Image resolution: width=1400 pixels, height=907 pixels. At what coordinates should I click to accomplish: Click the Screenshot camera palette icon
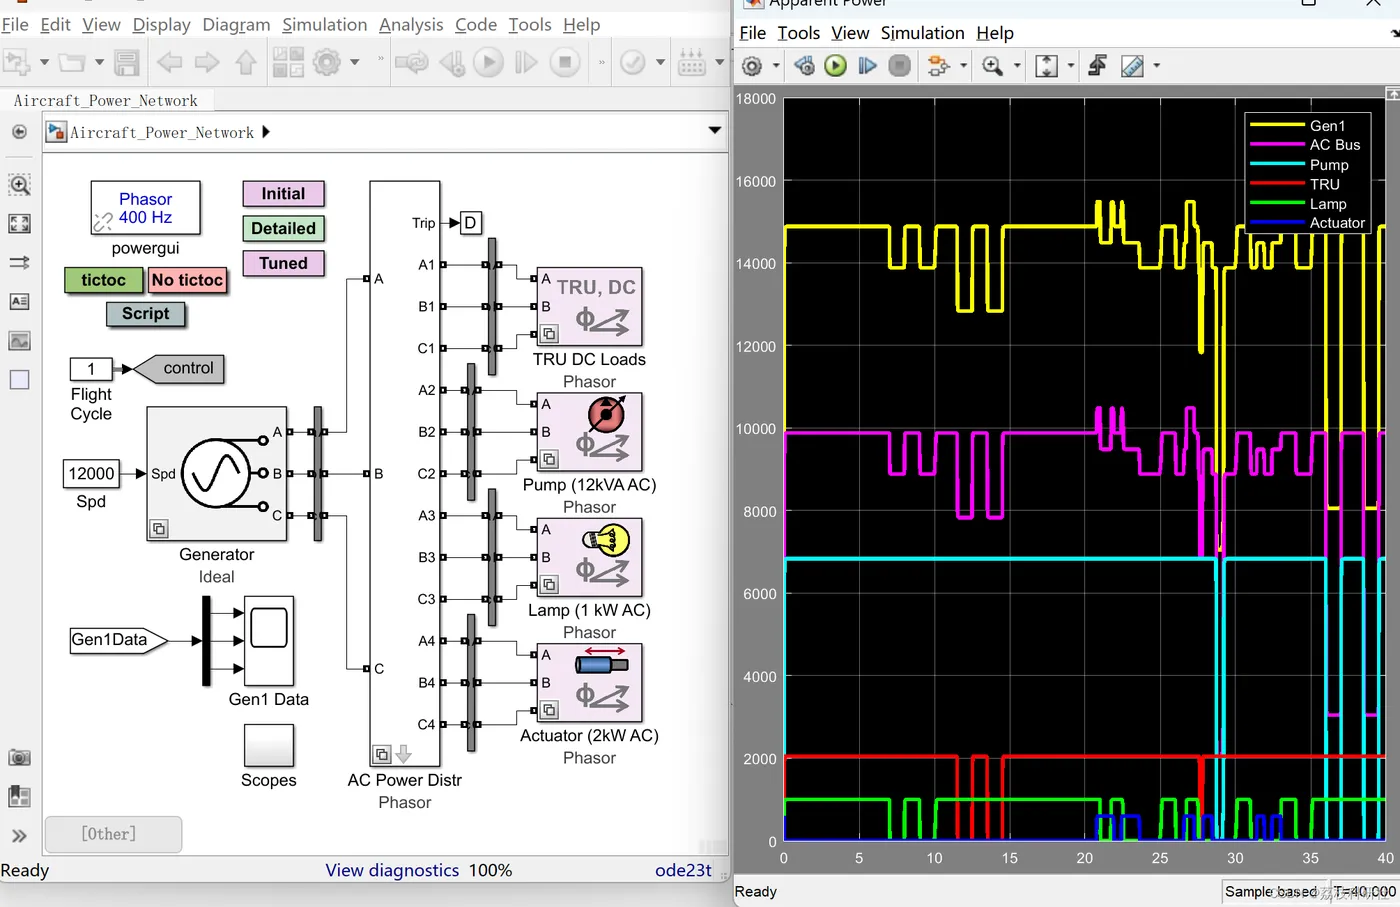[x=19, y=758]
